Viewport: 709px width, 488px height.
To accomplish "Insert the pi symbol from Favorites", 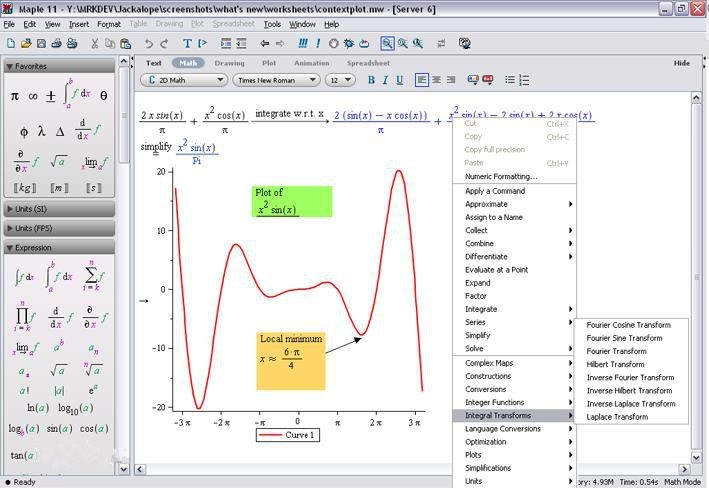I will (15, 96).
